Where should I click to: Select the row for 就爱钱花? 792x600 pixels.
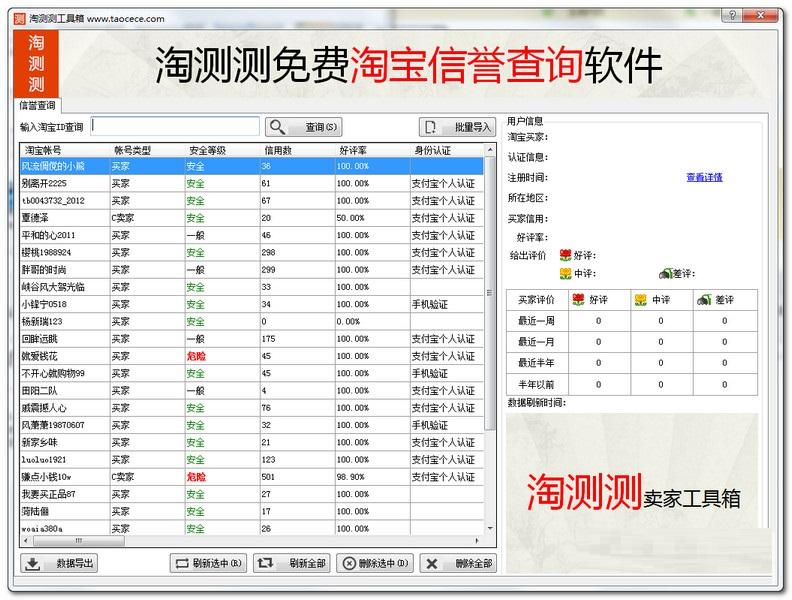(252, 356)
